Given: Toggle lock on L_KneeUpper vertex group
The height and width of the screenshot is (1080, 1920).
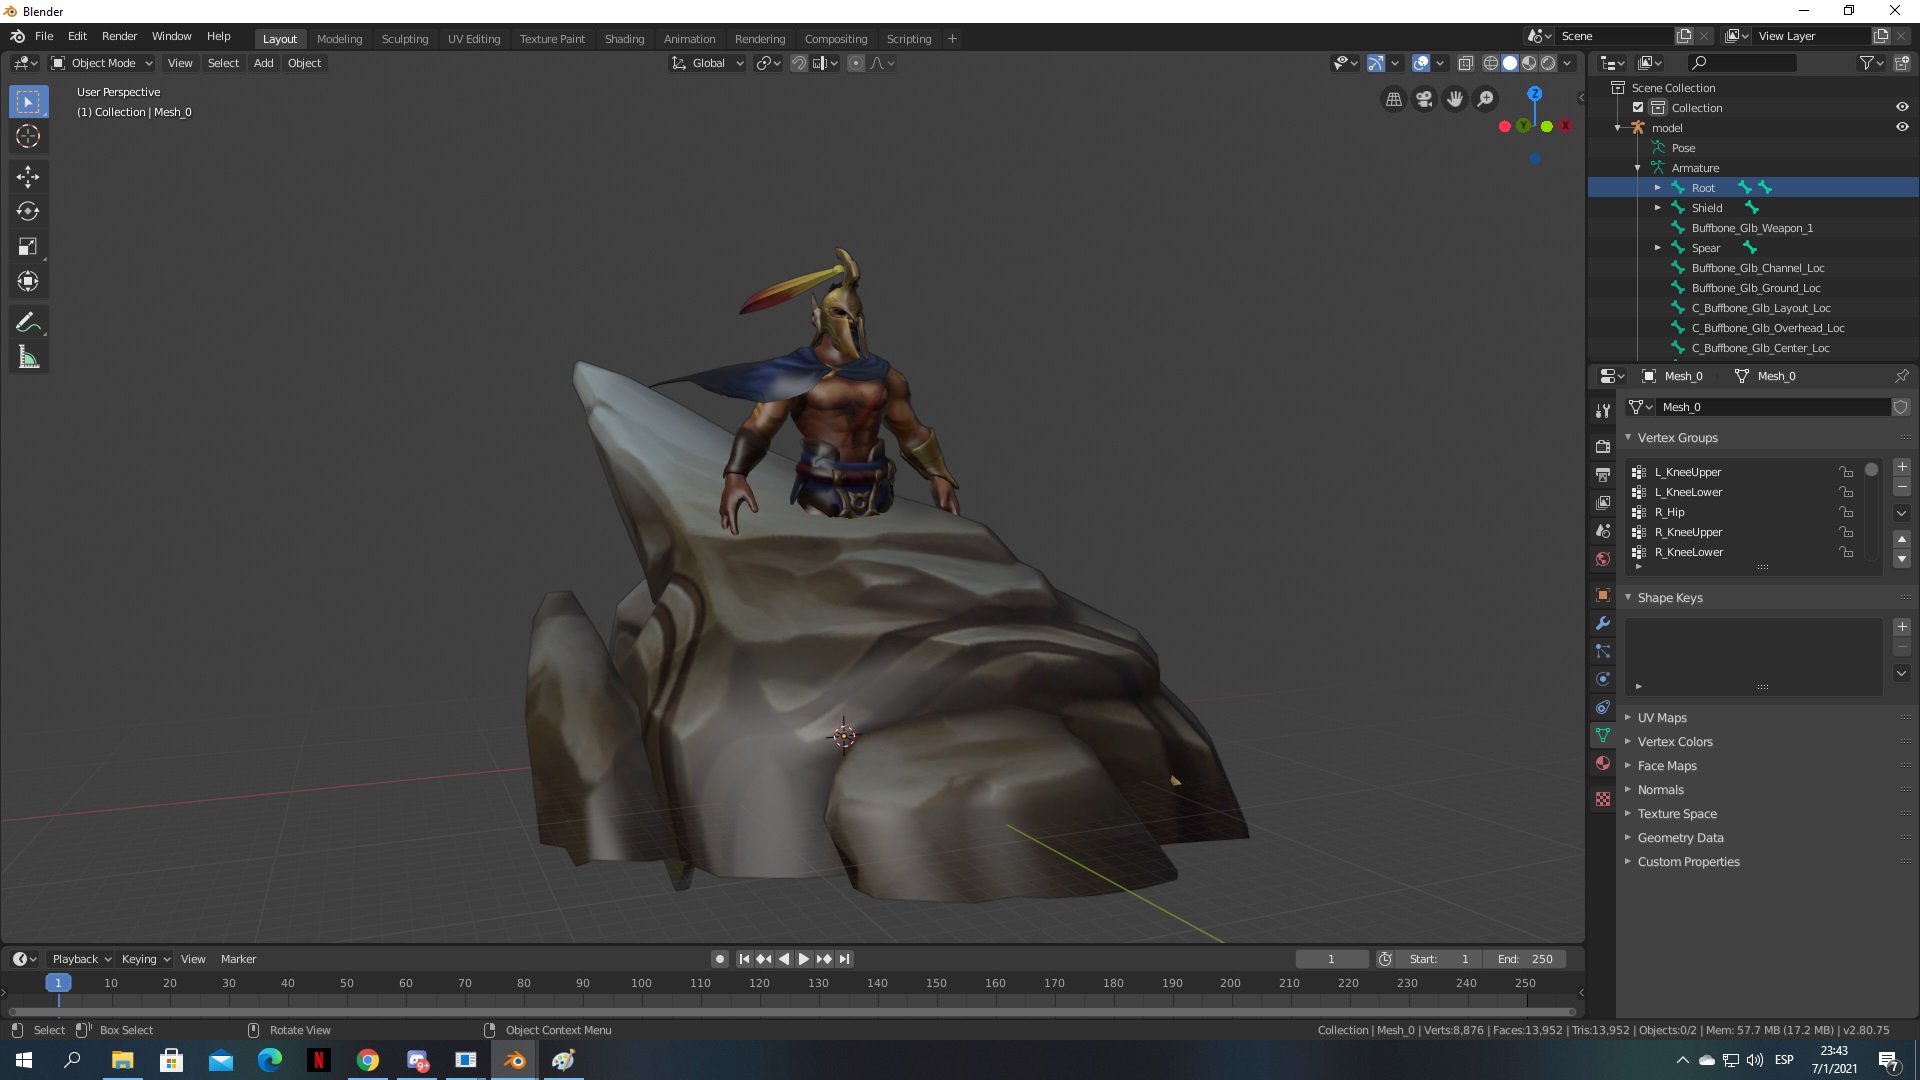Looking at the screenshot, I should coord(1846,472).
